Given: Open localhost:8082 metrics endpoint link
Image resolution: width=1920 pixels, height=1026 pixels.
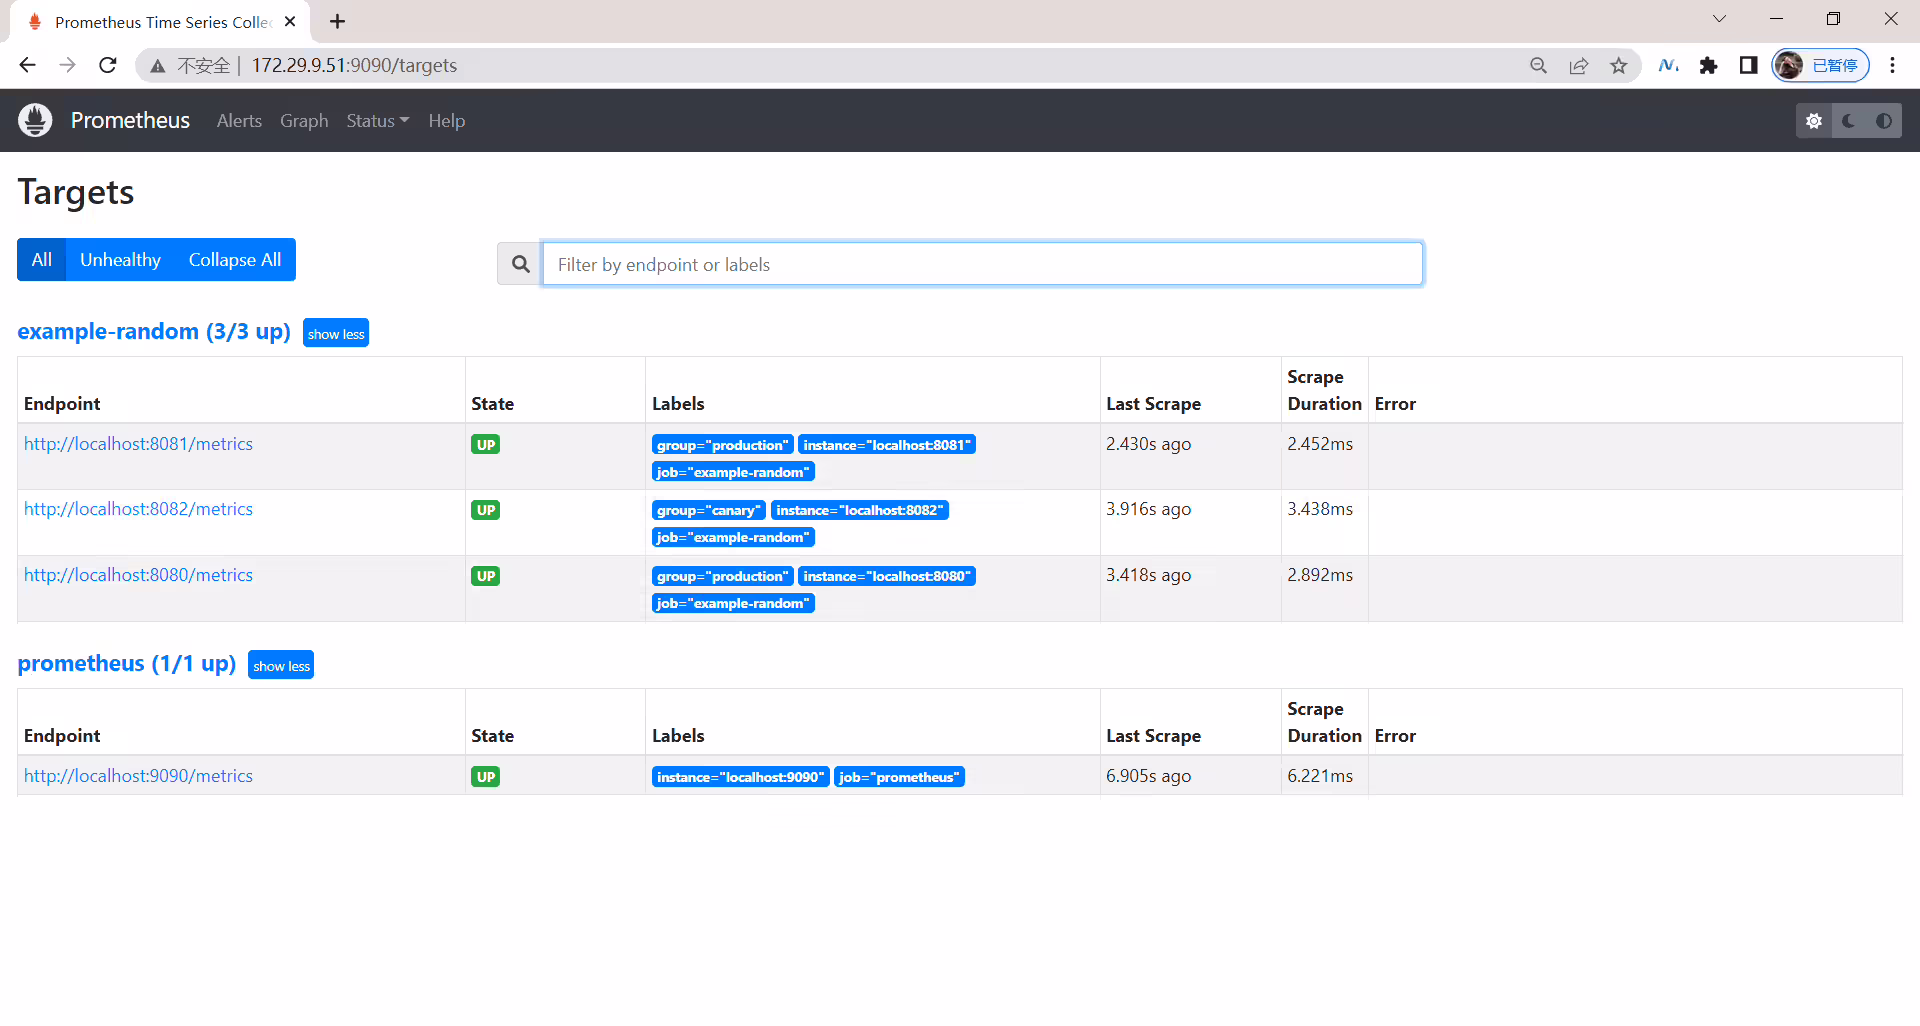Looking at the screenshot, I should pyautogui.click(x=138, y=509).
